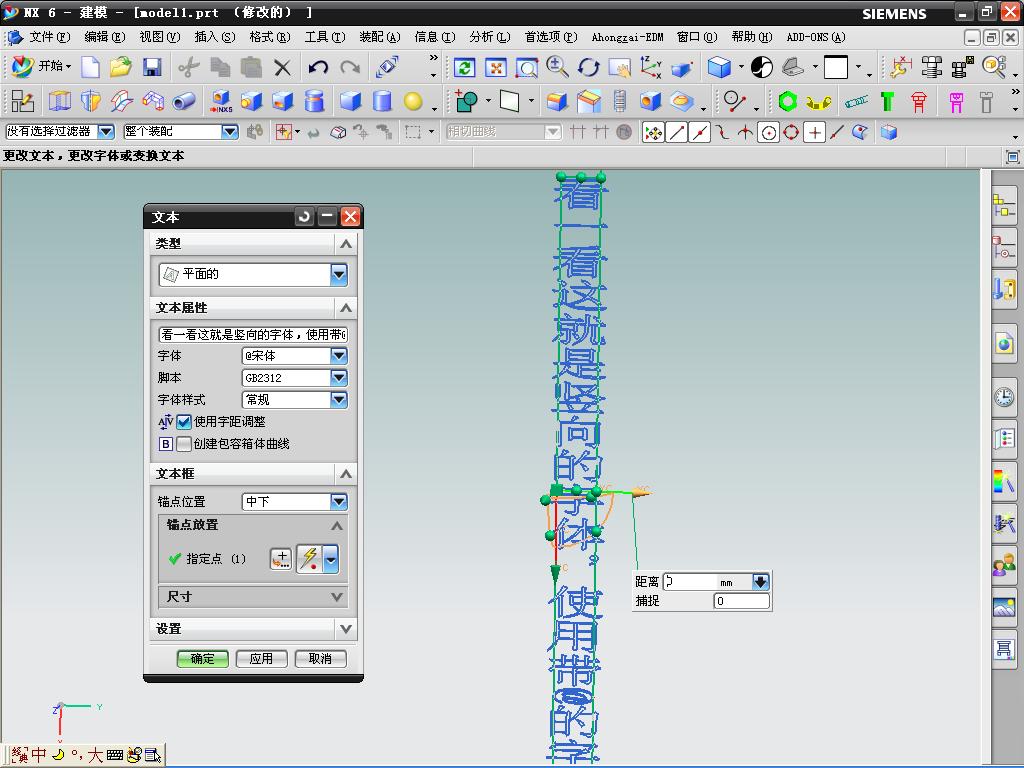
Task: Open Internet Explorer panel in sidebar
Action: (1004, 343)
